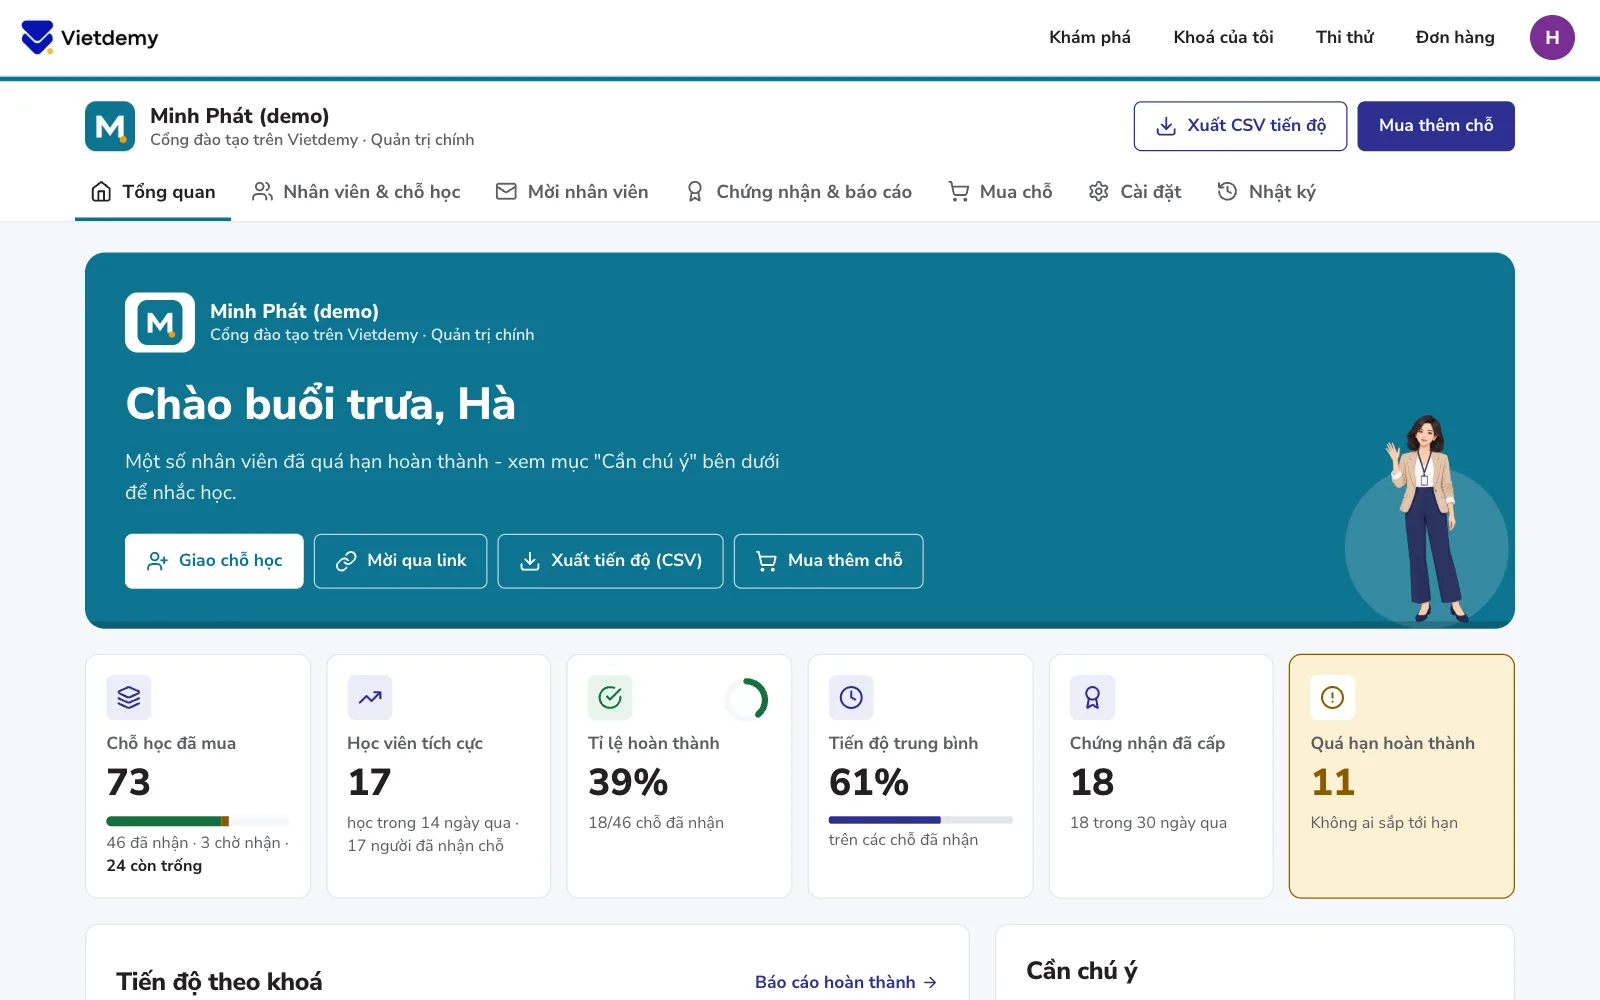Click the trending arrow icon for Học viên tích cực
This screenshot has height=1000, width=1600.
[370, 697]
